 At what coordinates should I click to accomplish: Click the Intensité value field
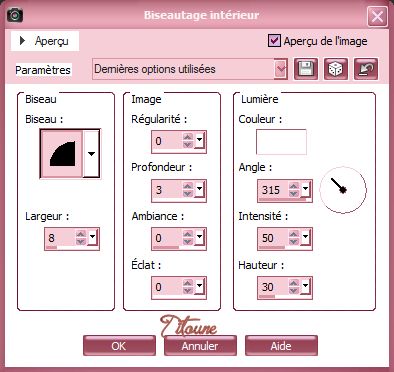(273, 238)
